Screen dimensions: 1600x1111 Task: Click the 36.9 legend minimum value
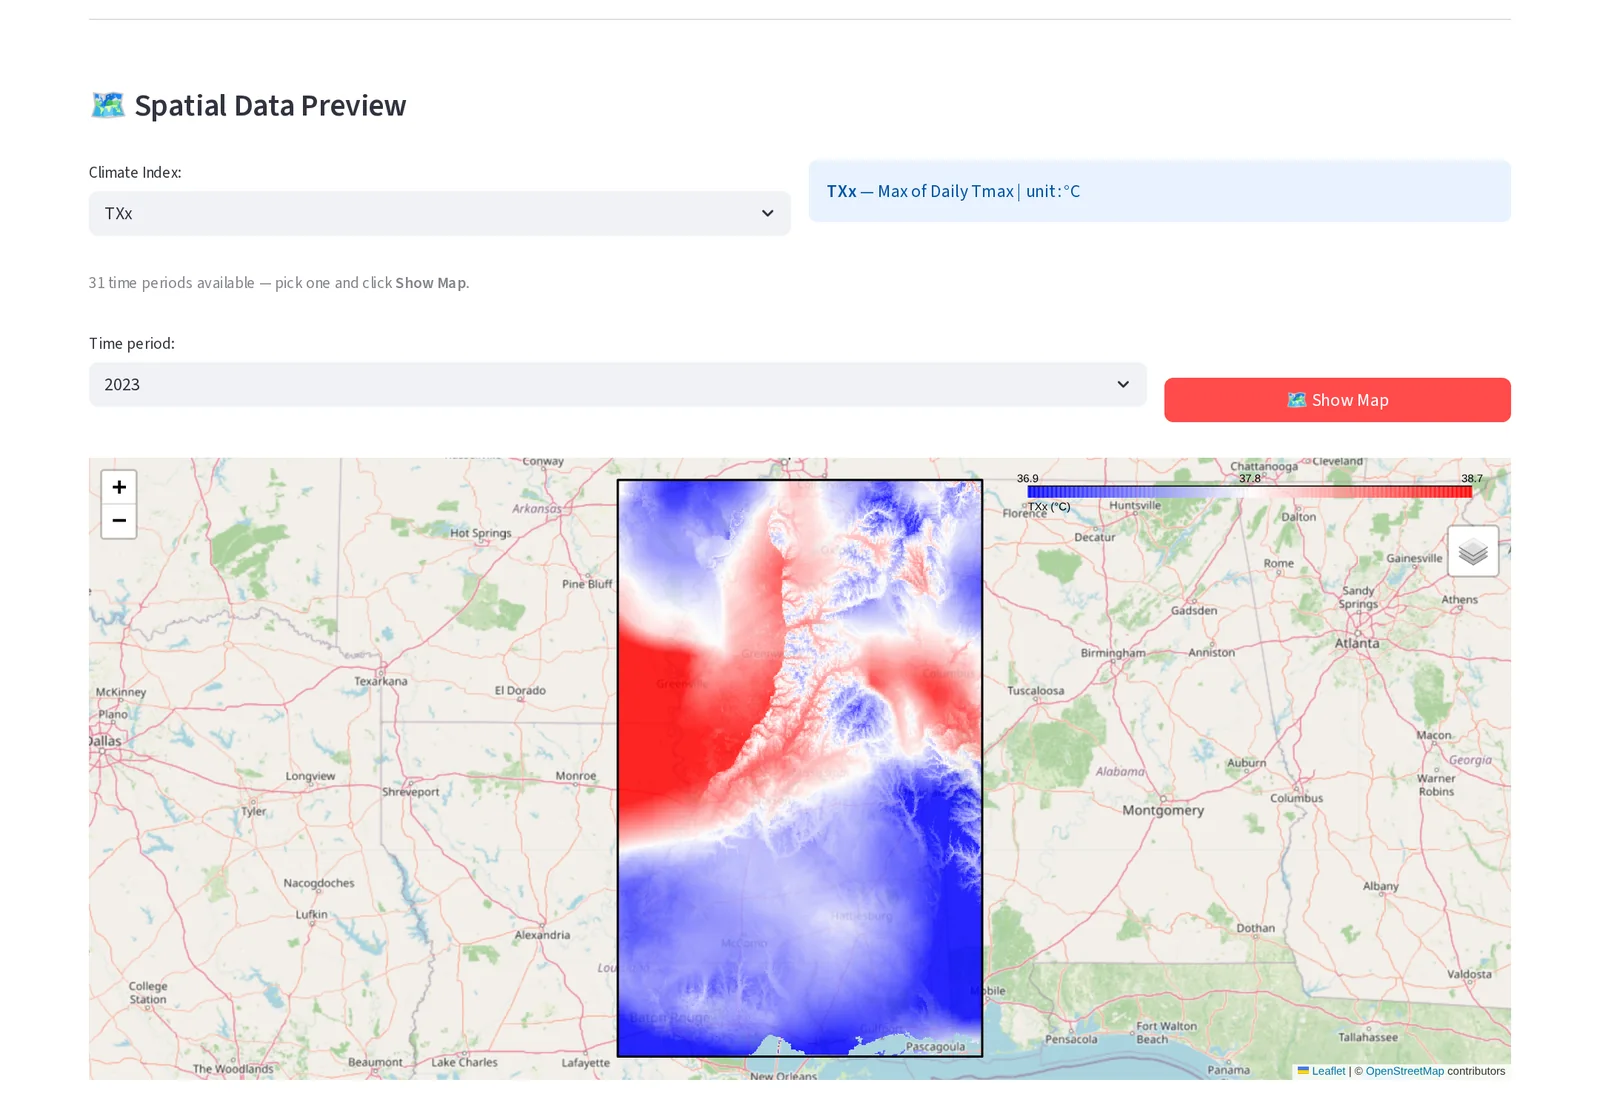(x=1027, y=478)
